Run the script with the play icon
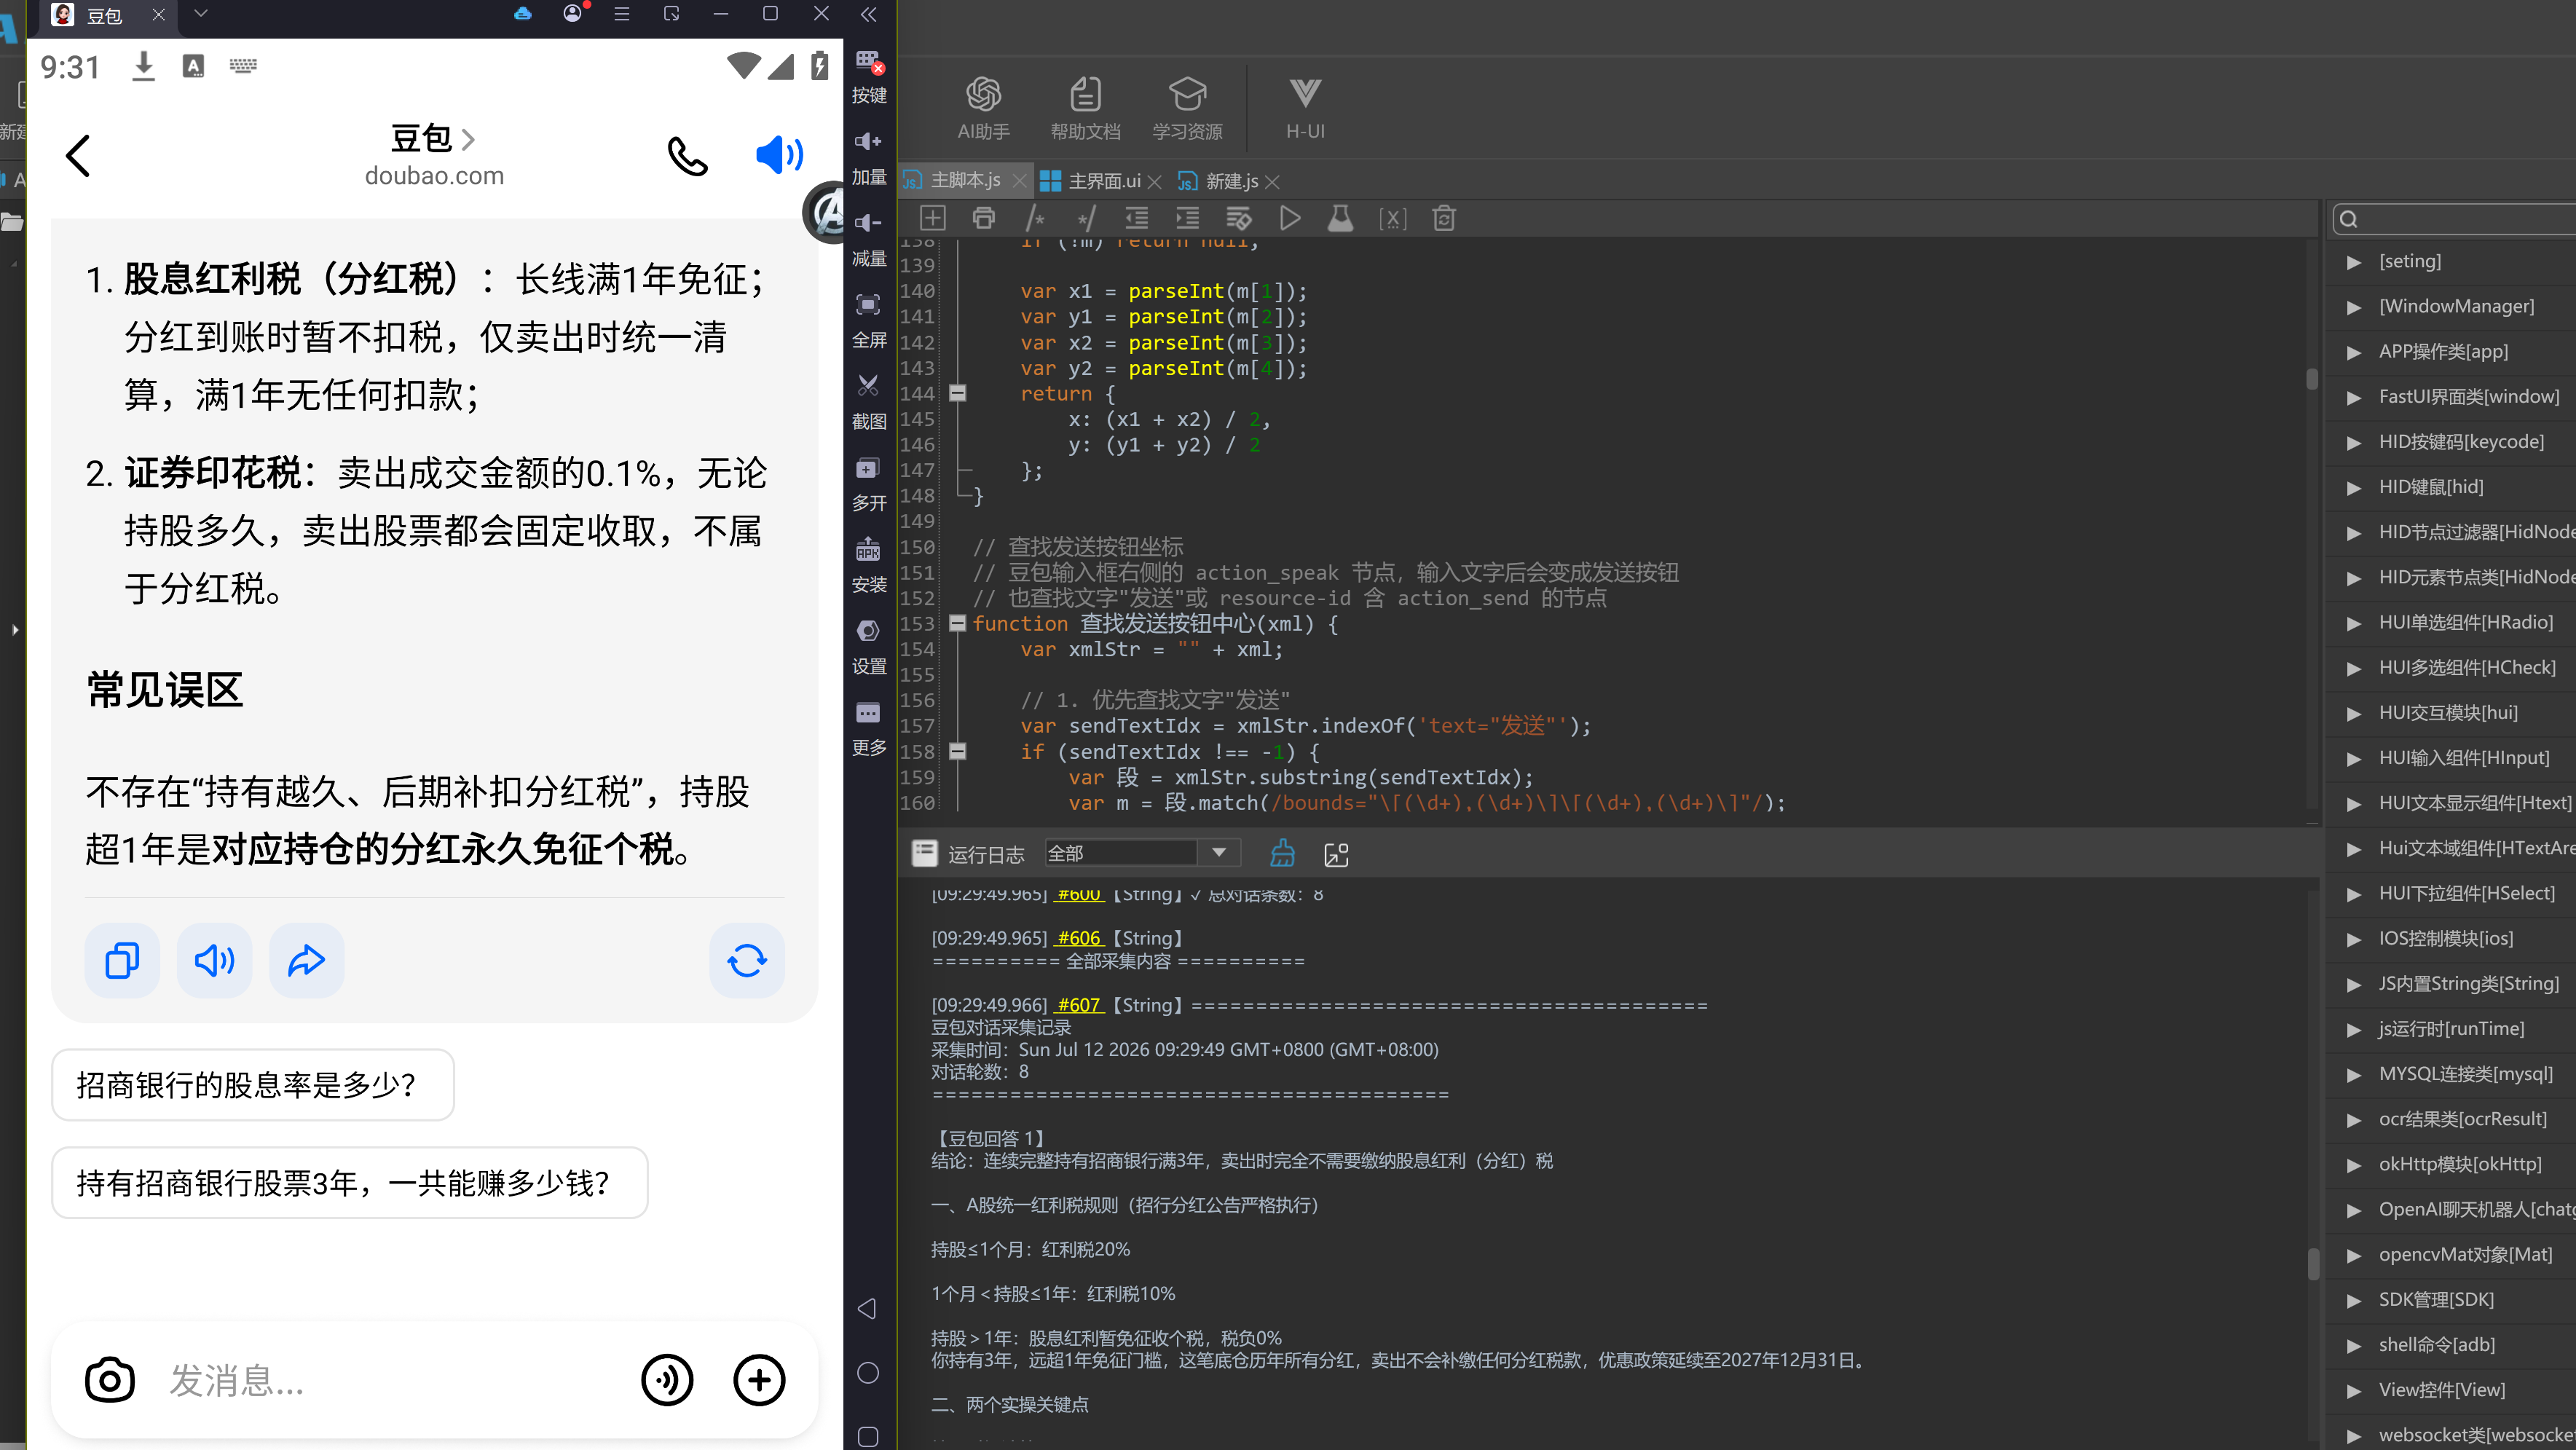 click(1290, 218)
